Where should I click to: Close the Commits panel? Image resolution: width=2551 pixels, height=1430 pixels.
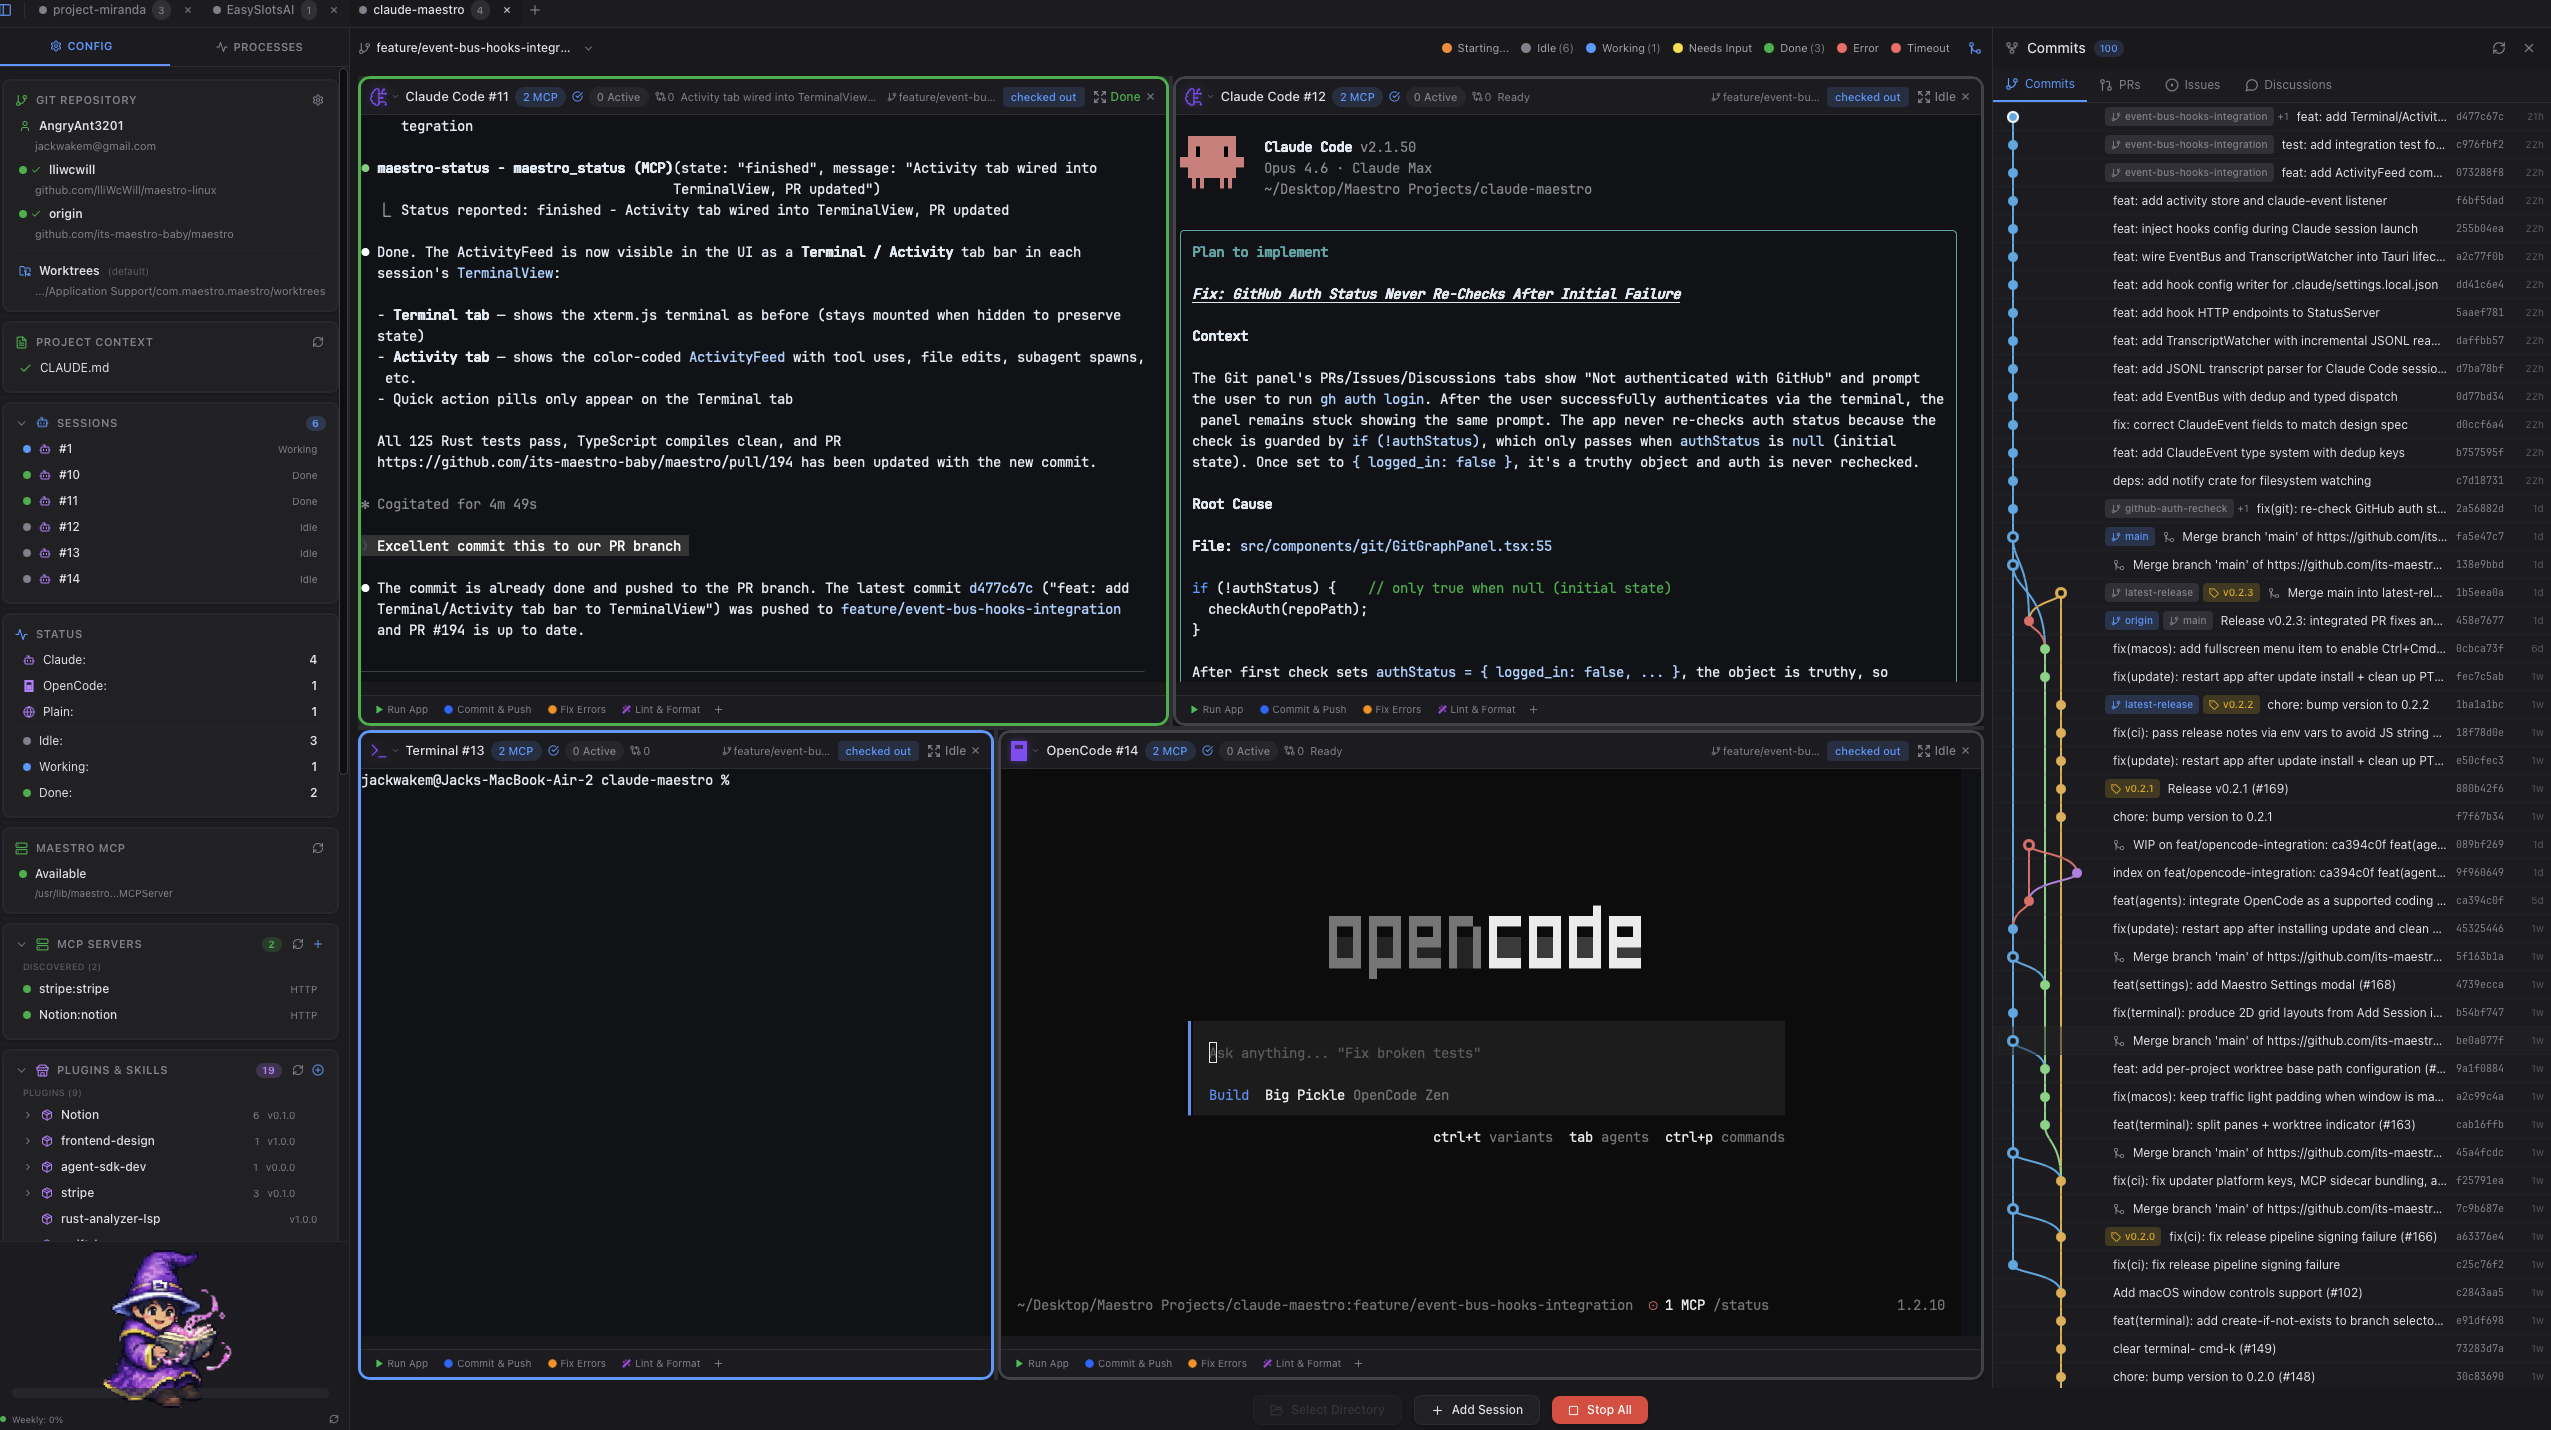2529,48
